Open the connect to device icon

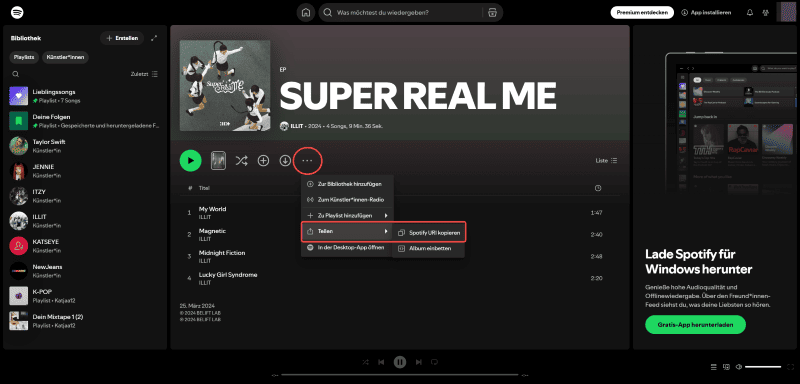726,367
